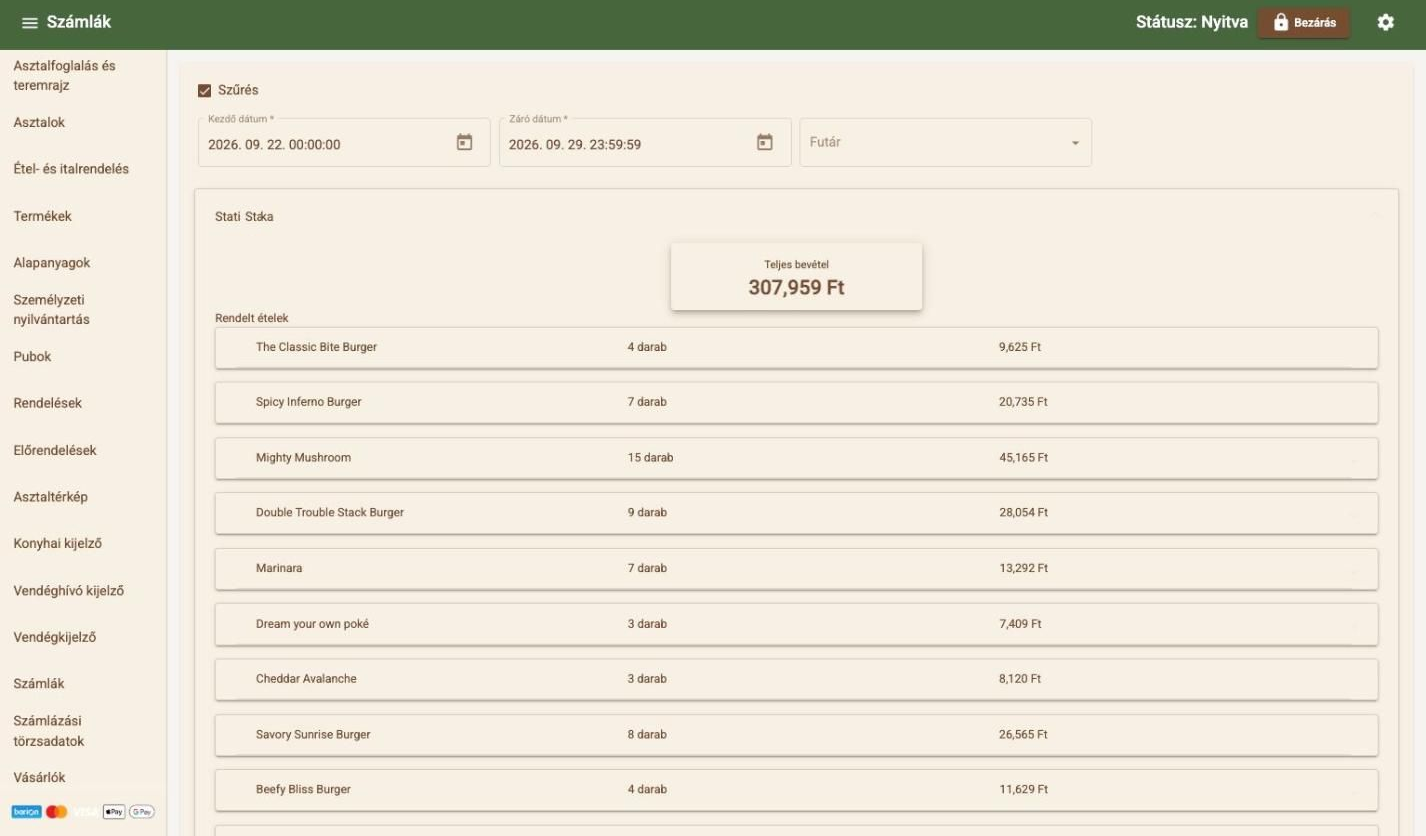Viewport: 1426px width, 836px height.
Task: Expand the Dream your own poké row
Action: pos(796,624)
